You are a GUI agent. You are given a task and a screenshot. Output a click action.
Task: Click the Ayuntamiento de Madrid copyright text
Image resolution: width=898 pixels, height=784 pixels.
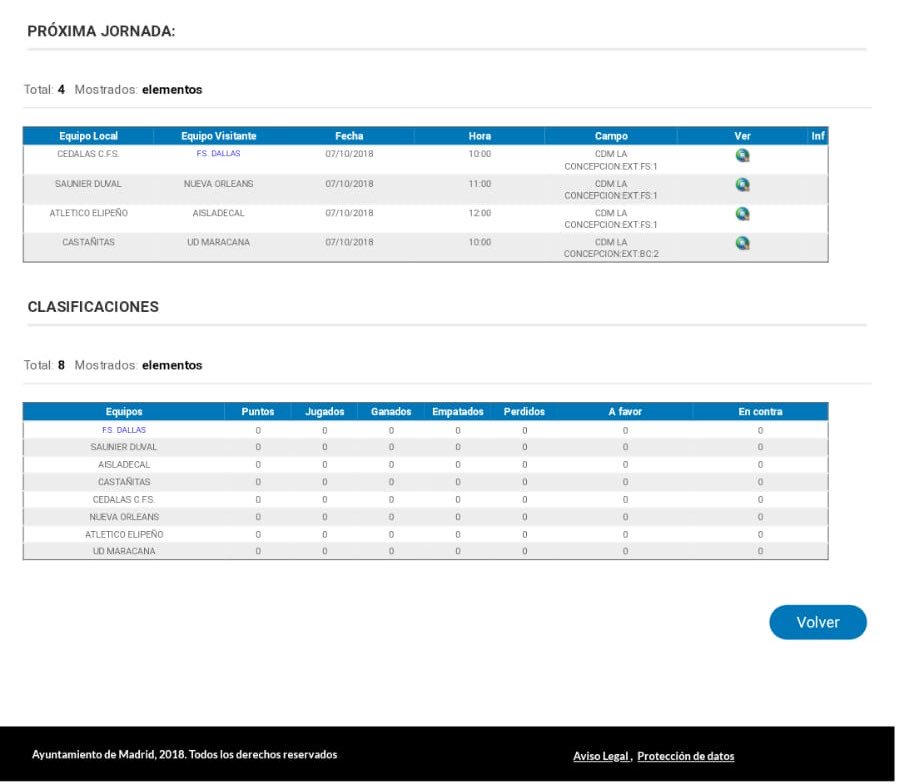click(185, 755)
